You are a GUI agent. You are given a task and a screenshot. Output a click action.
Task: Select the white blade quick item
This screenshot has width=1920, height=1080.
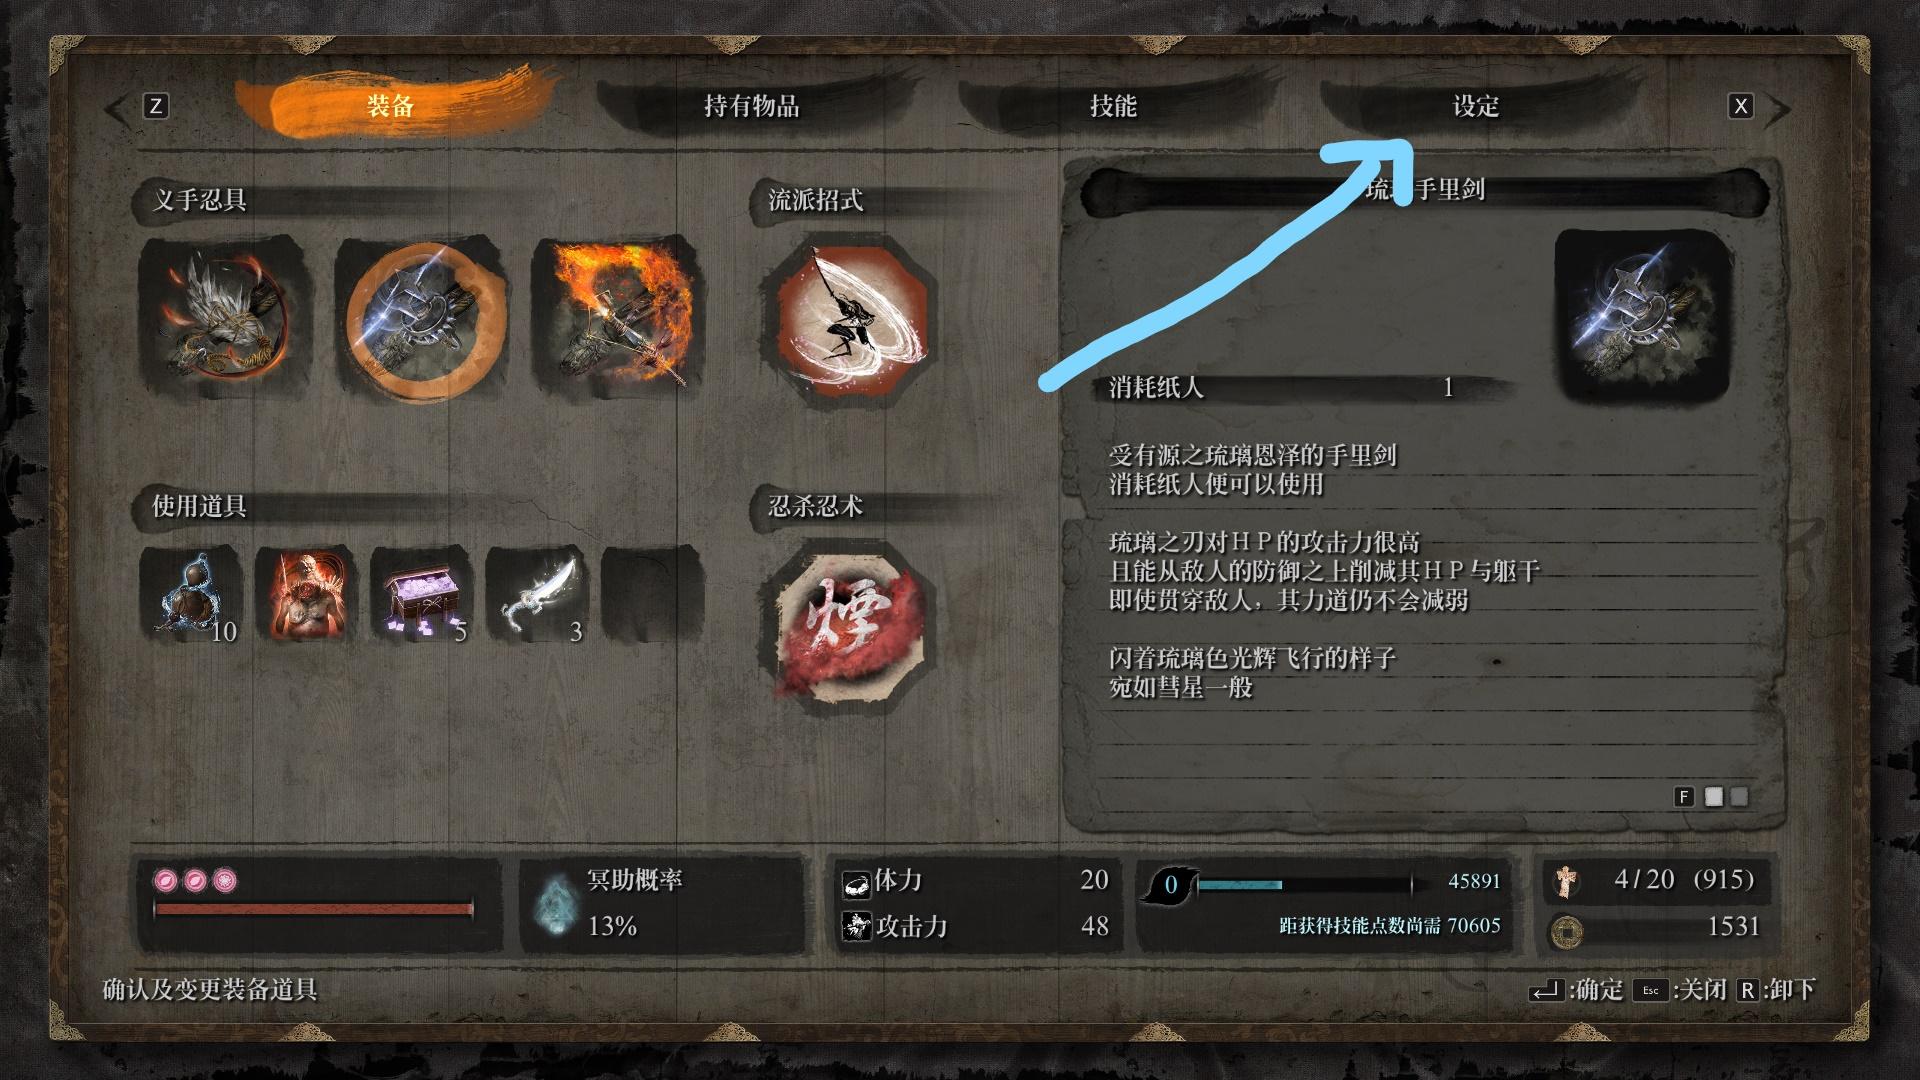[x=537, y=596]
